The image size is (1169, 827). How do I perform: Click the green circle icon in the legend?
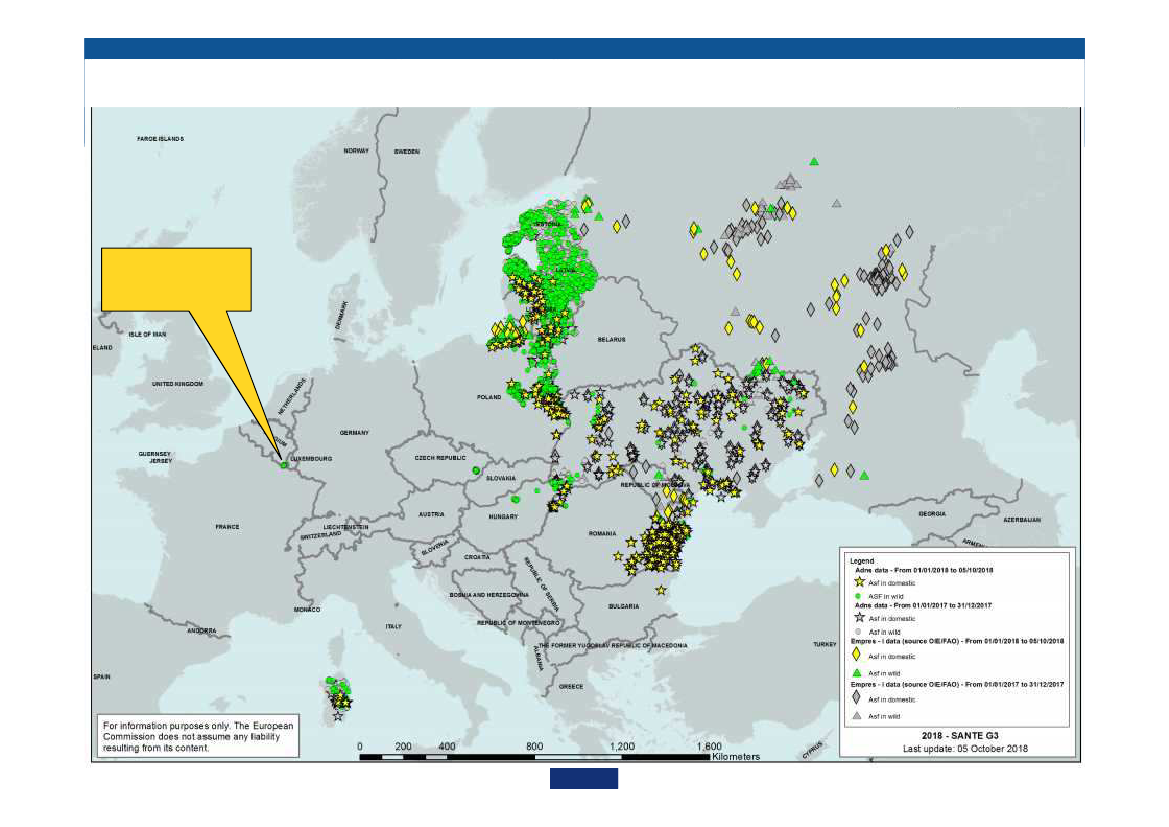[858, 595]
